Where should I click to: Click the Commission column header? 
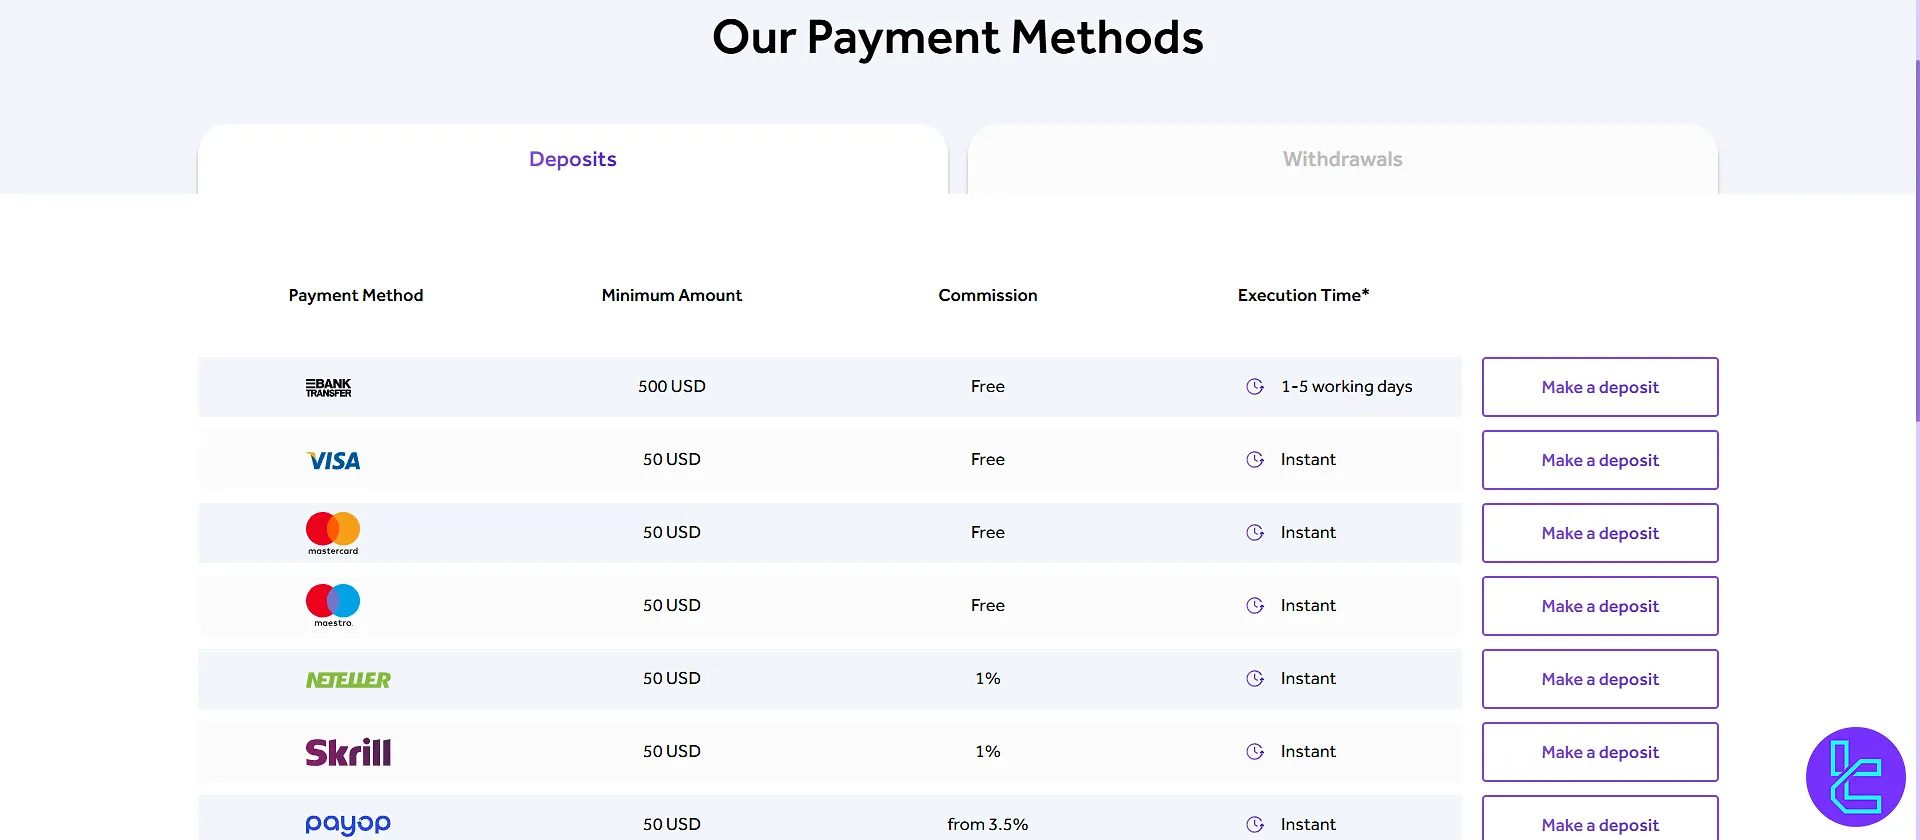(x=987, y=295)
